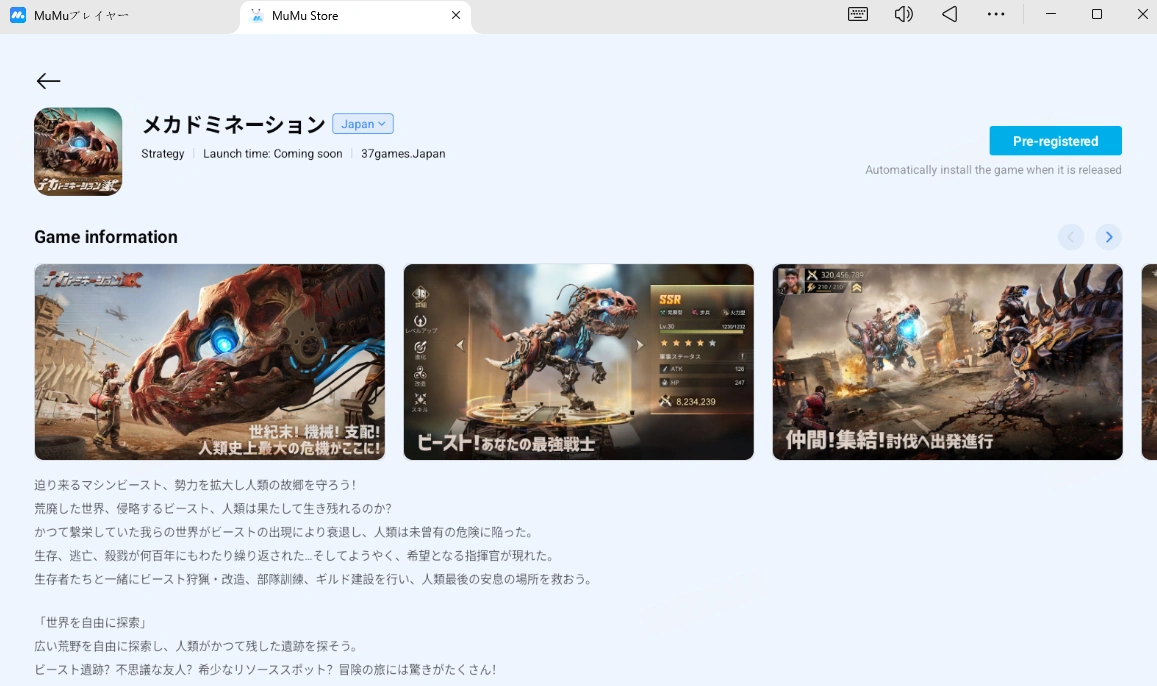Click the Launch time: Coming soon text
The height and width of the screenshot is (686, 1157).
coord(272,153)
